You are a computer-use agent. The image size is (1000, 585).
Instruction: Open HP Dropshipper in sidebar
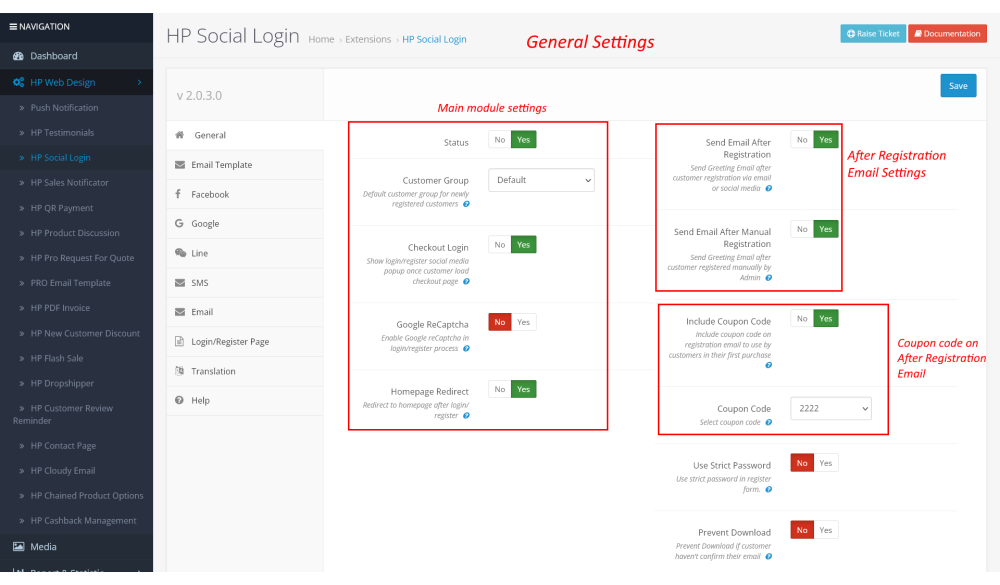coord(62,383)
